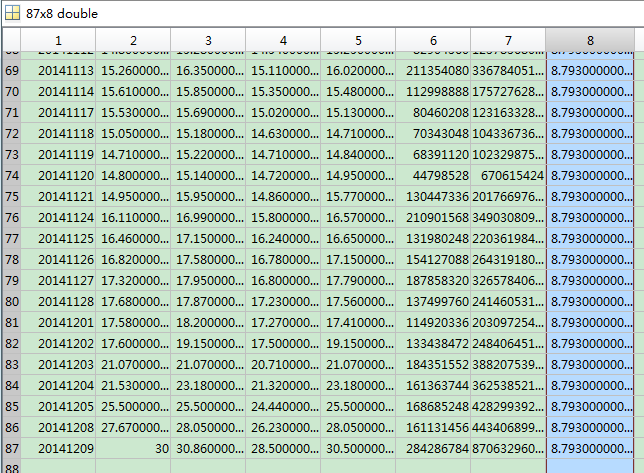Viewport: 644px width, 473px height.
Task: Click cell 68391120 in column 6
Action: (x=433, y=154)
